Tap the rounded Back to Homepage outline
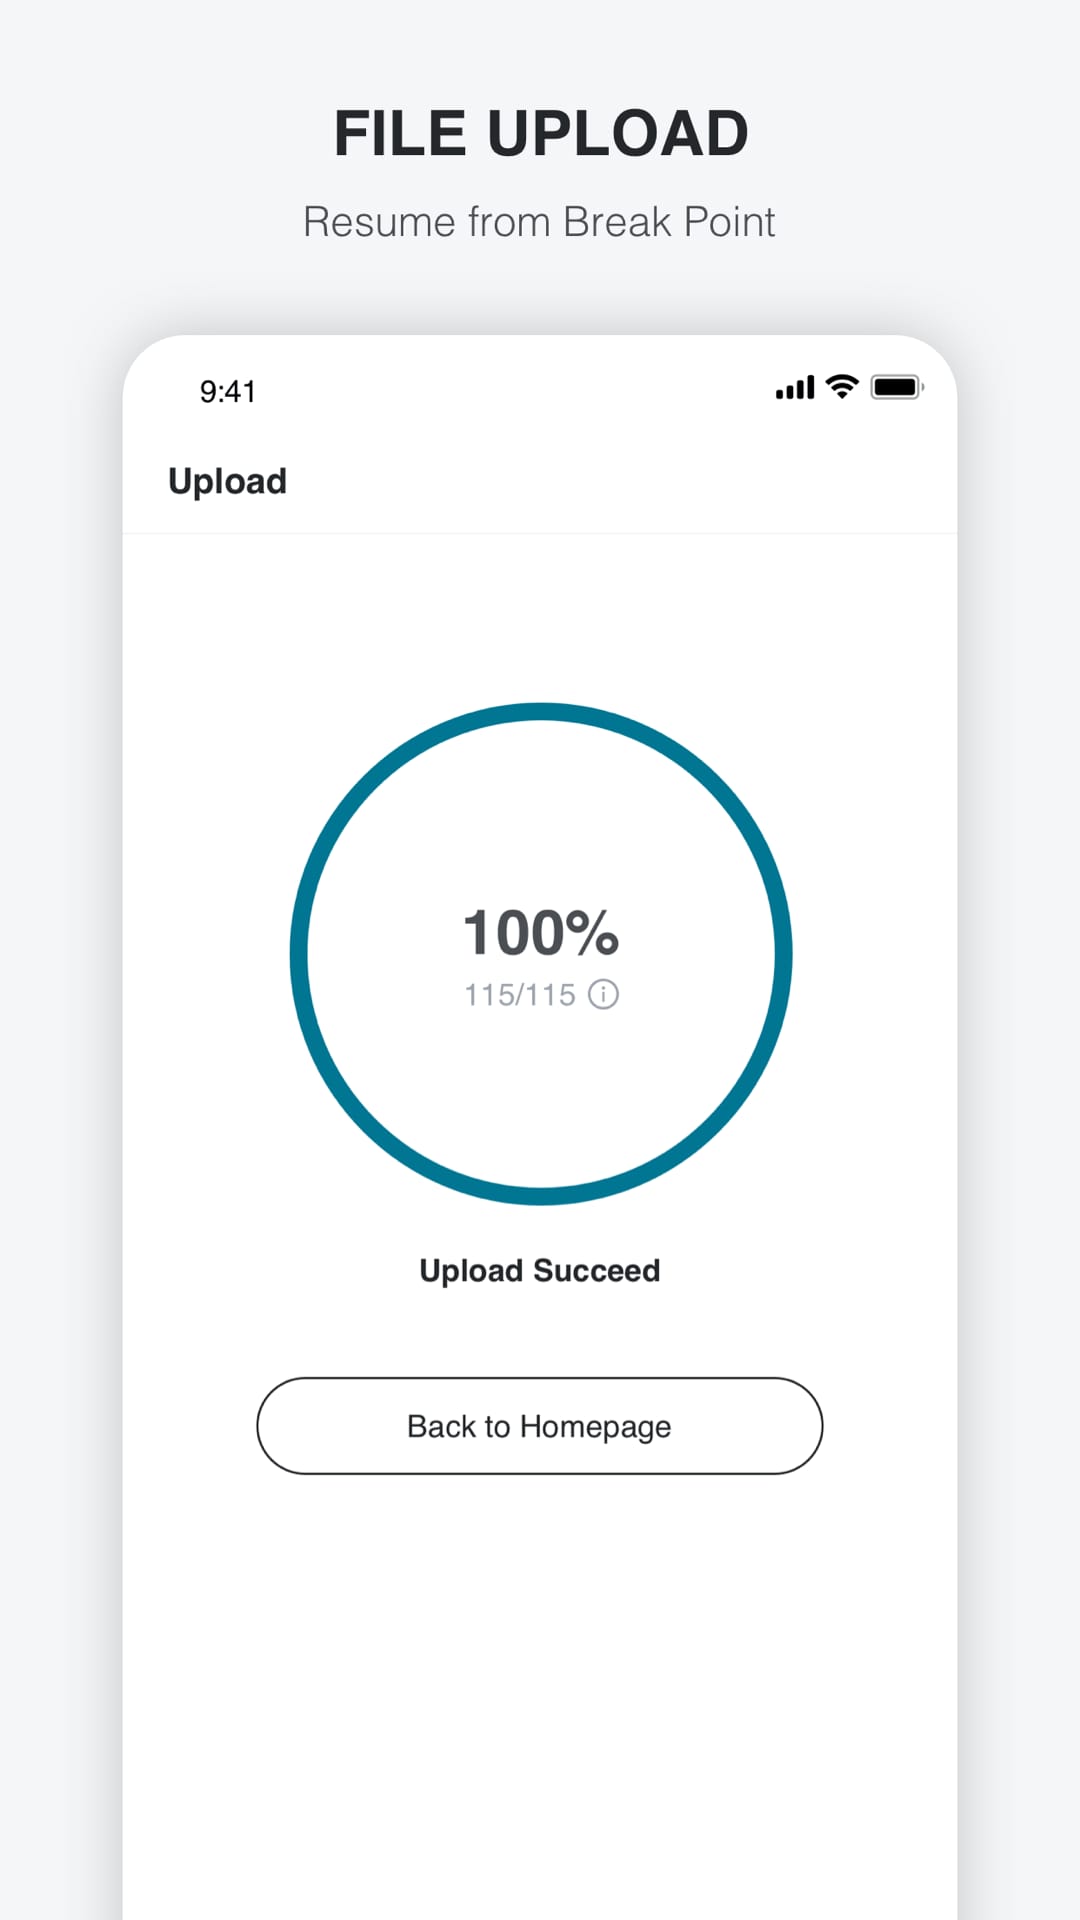The width and height of the screenshot is (1080, 1920). [540, 1426]
